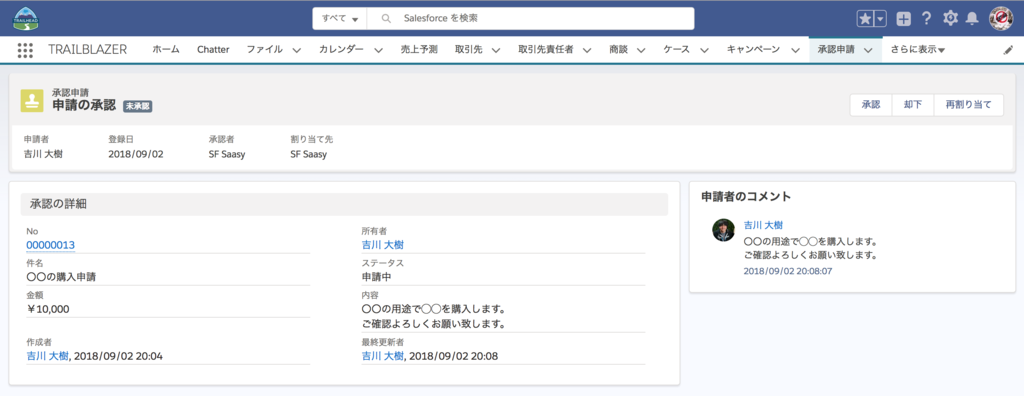Select the 承認申請 tab
The height and width of the screenshot is (396, 1024).
[836, 50]
